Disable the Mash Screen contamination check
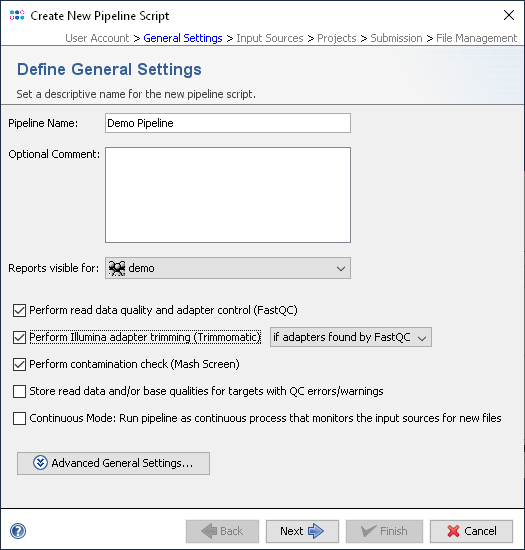525x550 pixels. (19, 364)
